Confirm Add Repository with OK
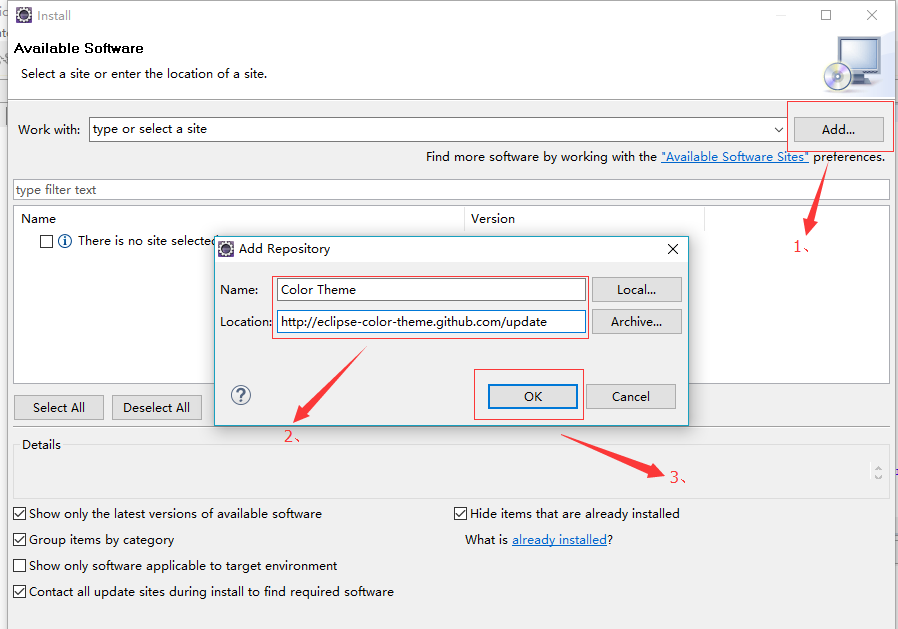The image size is (898, 629). (533, 396)
